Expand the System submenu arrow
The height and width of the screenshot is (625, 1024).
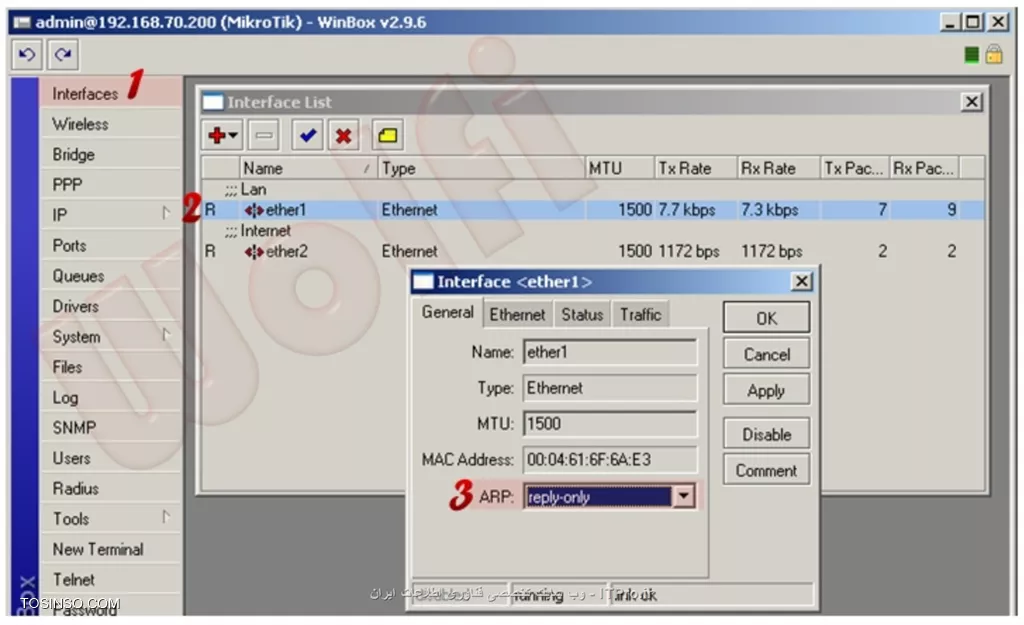(x=166, y=335)
